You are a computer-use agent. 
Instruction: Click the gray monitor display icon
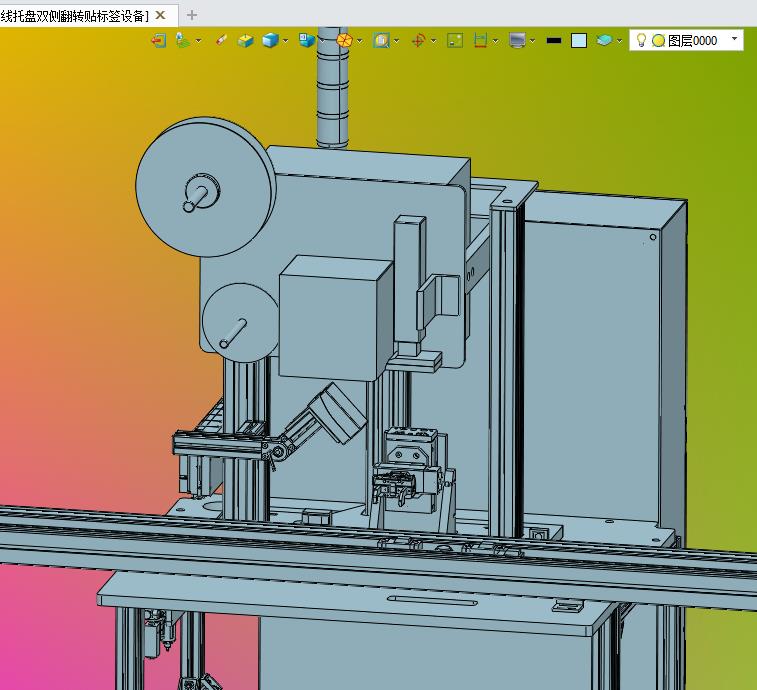pyautogui.click(x=517, y=41)
